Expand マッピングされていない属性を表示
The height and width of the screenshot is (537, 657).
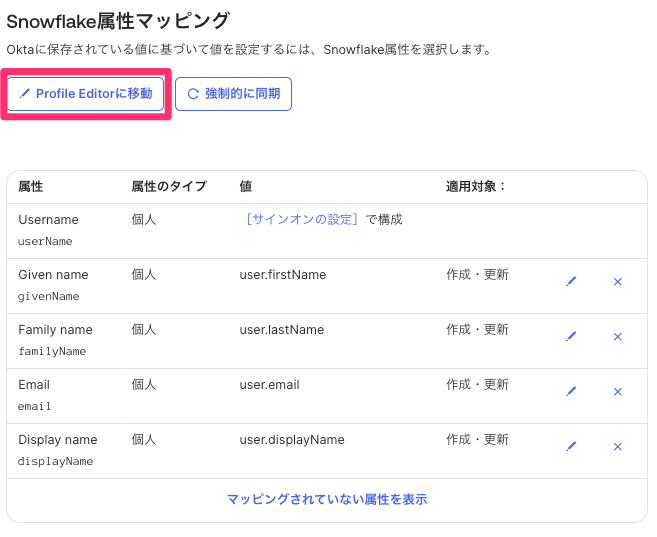327,500
